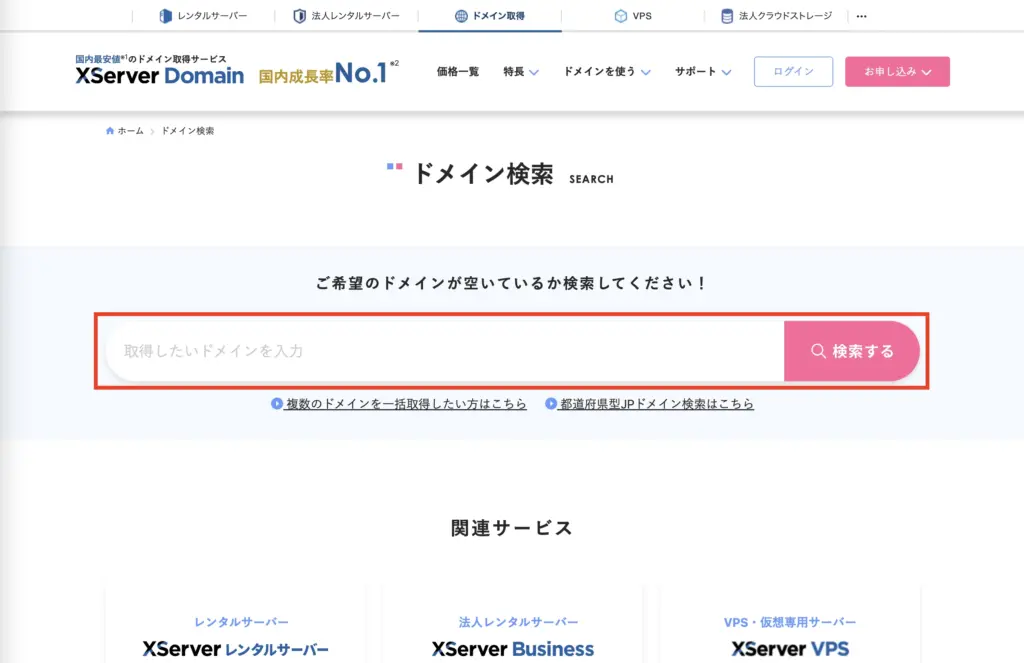The width and height of the screenshot is (1024, 663).
Task: Open the 法人レンタルサーバー top tab
Action: pos(347,16)
